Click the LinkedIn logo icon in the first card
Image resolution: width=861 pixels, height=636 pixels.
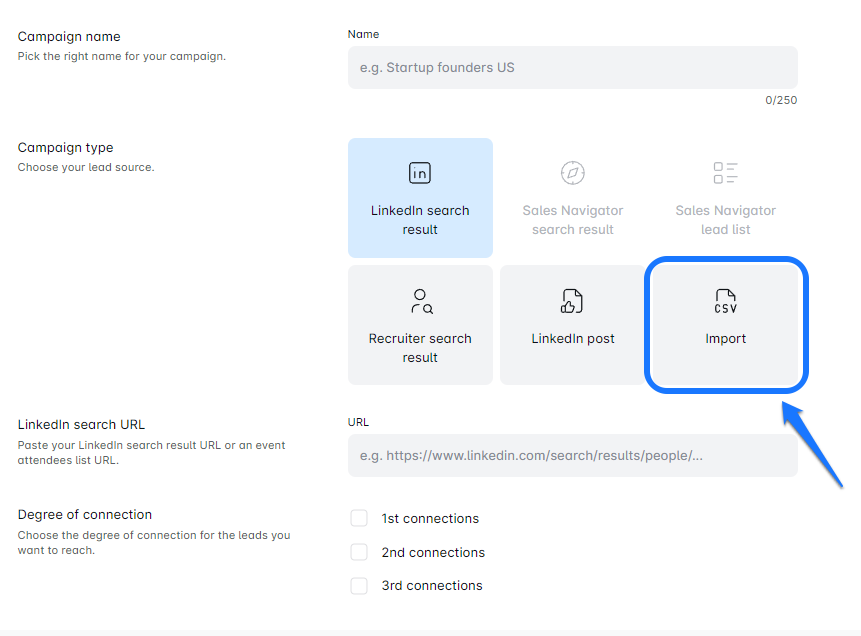420,173
